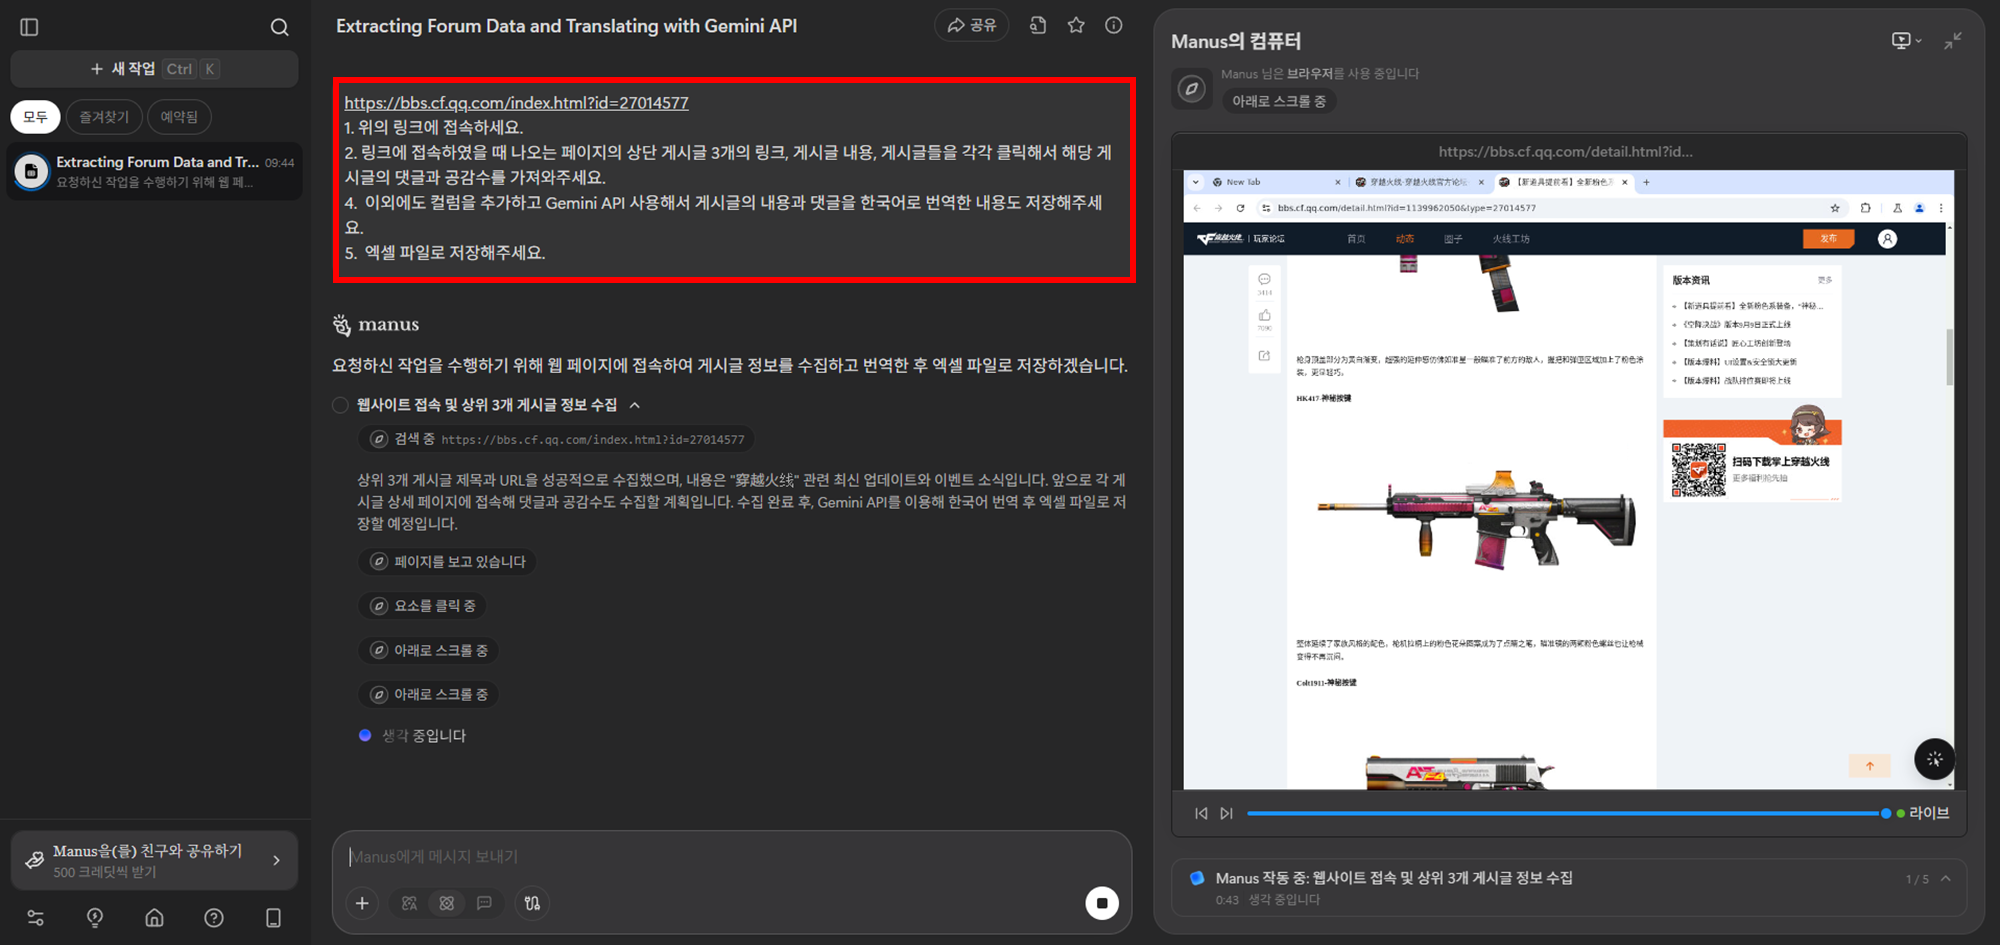The image size is (2000, 945).
Task: Collapse the 웹사이트 접속 step section
Action: tap(635, 405)
